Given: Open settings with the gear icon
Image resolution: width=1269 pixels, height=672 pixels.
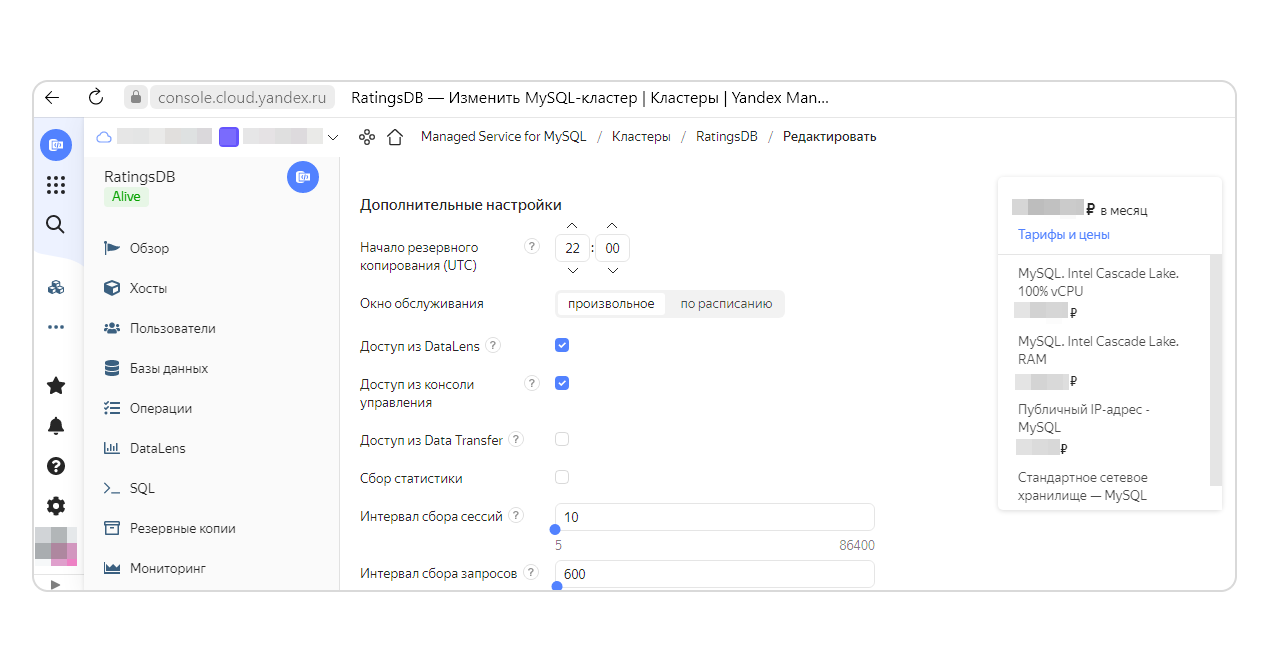Looking at the screenshot, I should 56,506.
